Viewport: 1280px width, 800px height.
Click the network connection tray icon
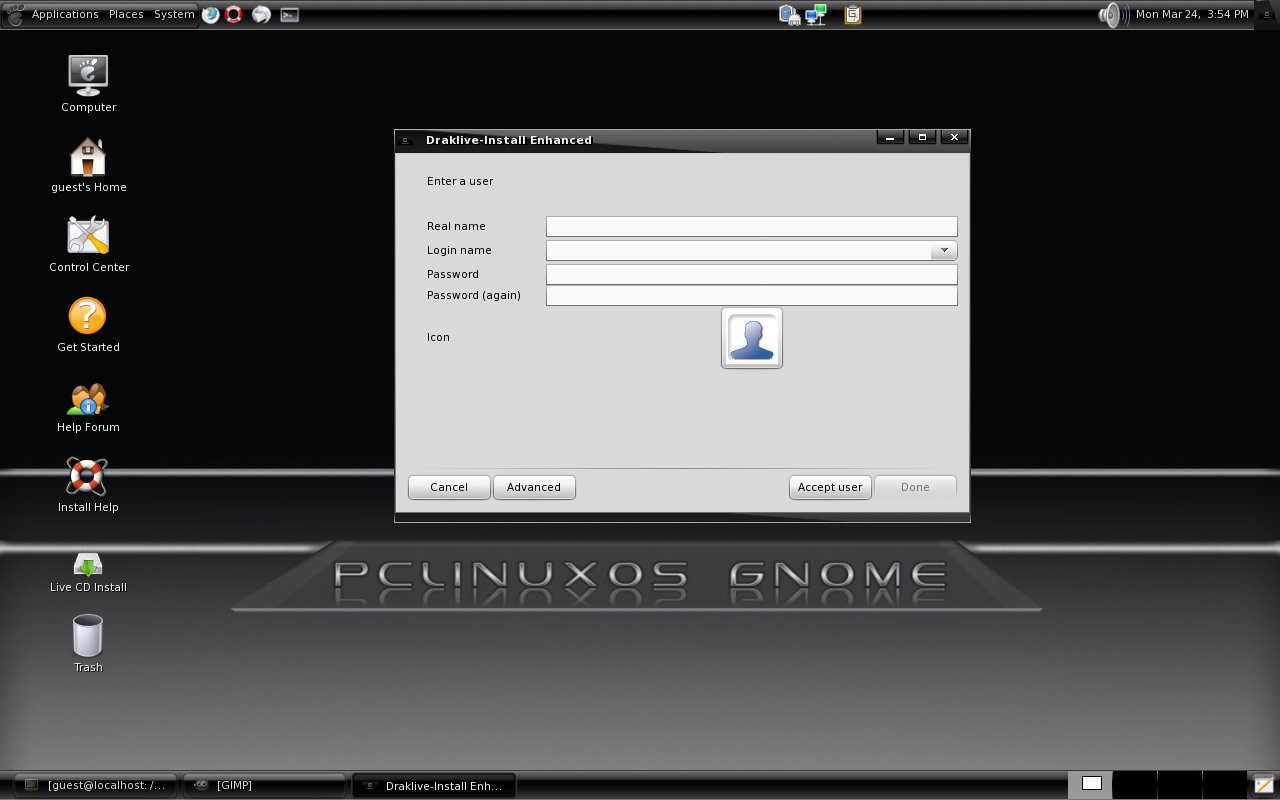pos(817,14)
